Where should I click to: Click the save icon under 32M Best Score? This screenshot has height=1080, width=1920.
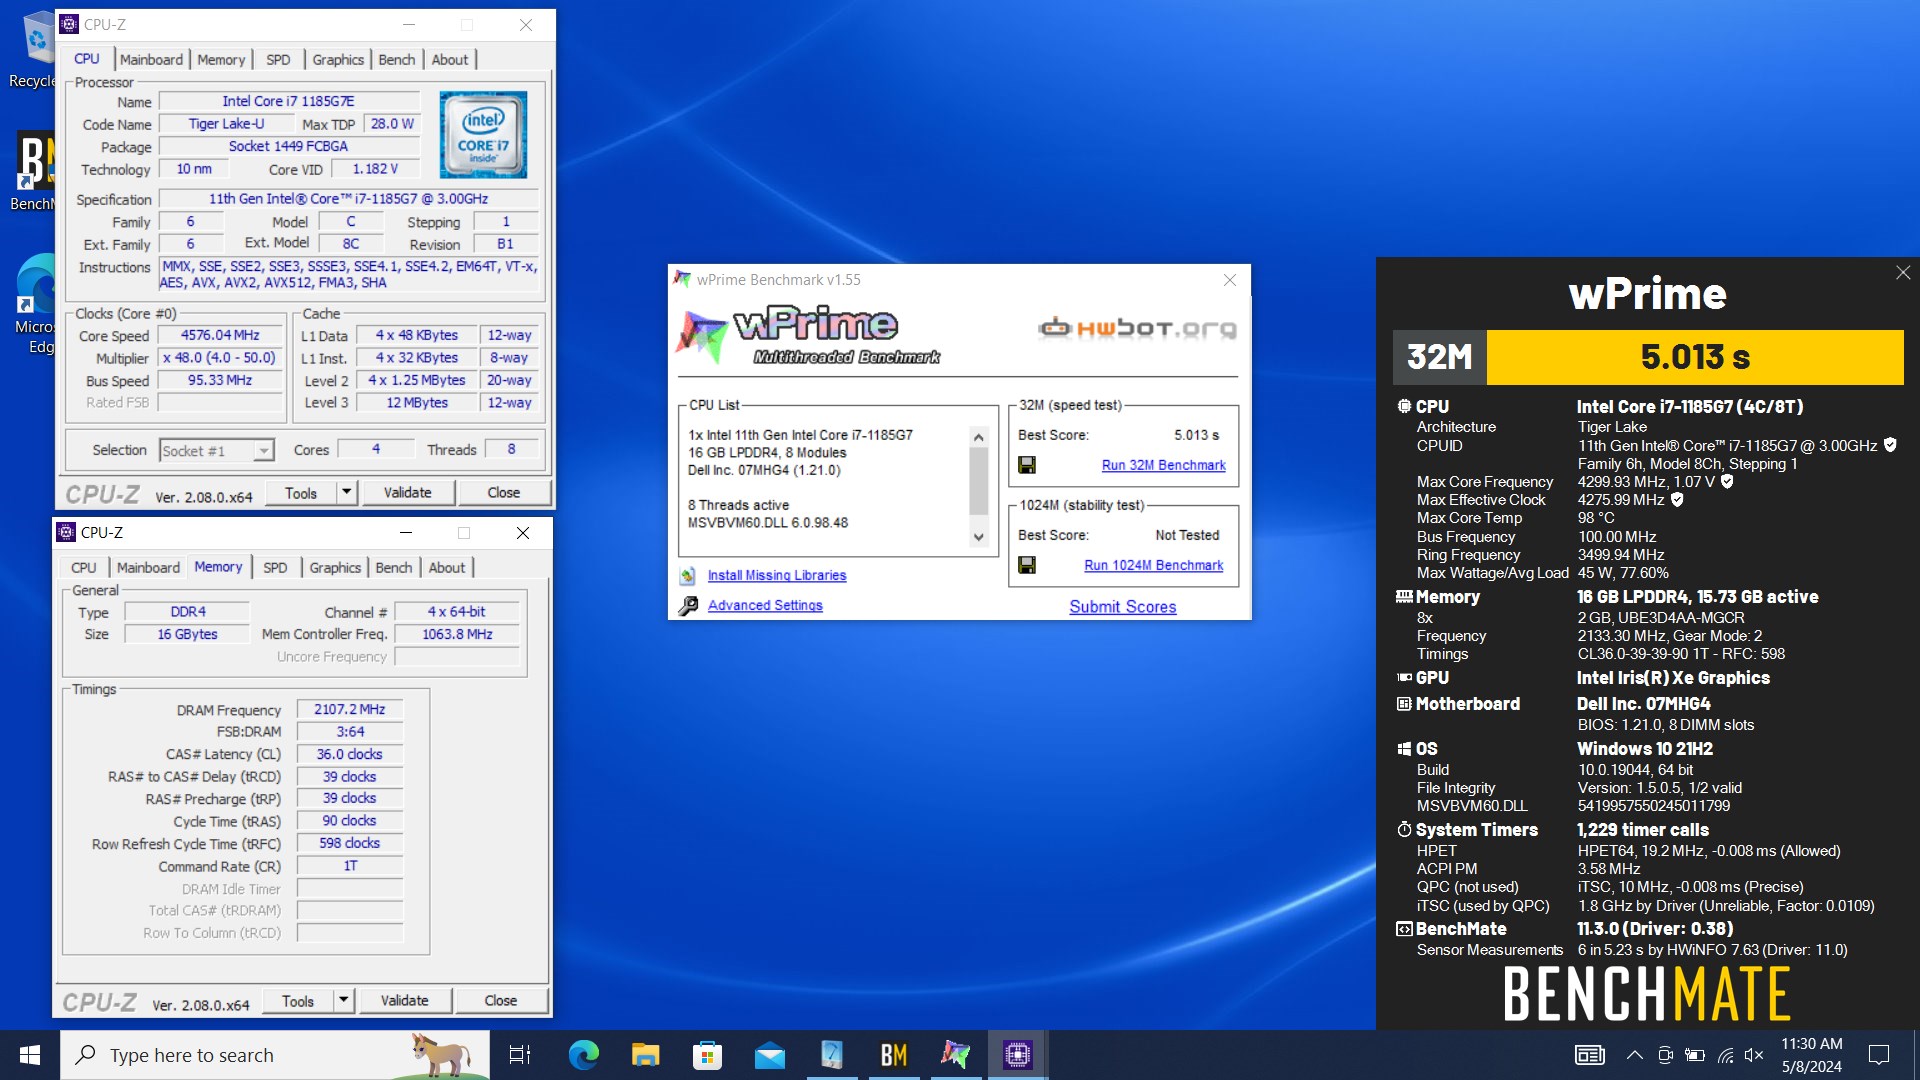(1026, 465)
